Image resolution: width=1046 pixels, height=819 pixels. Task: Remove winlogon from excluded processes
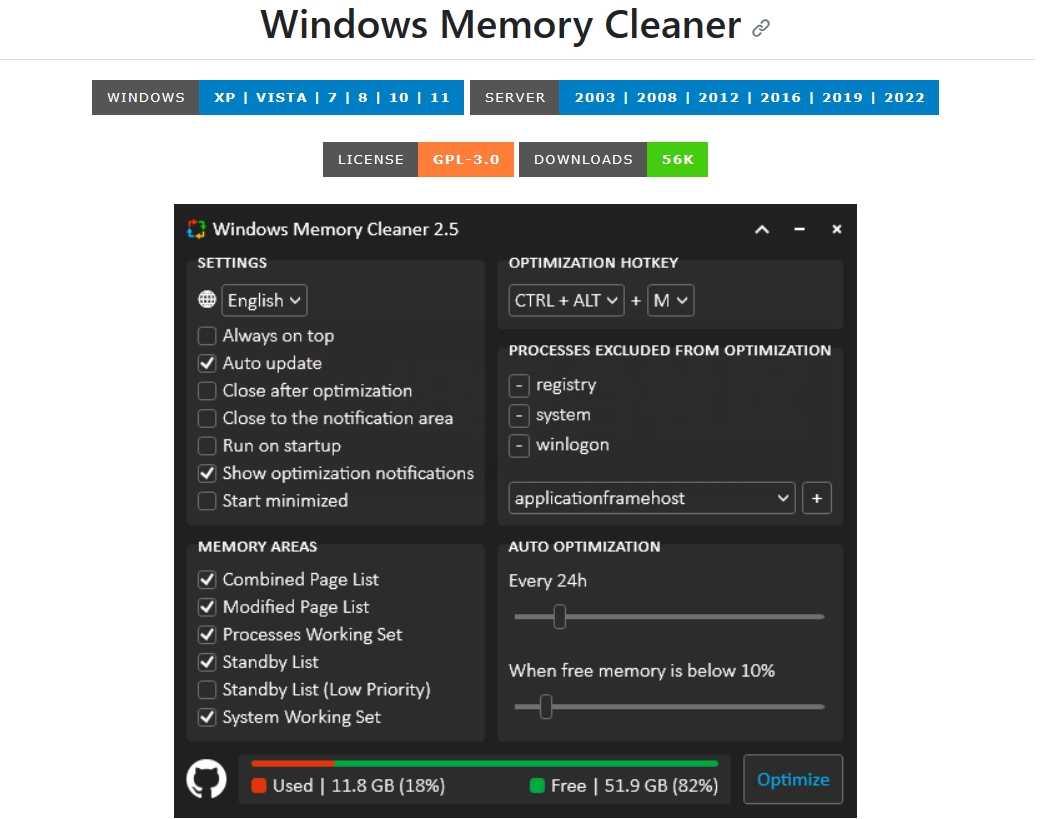(x=519, y=446)
